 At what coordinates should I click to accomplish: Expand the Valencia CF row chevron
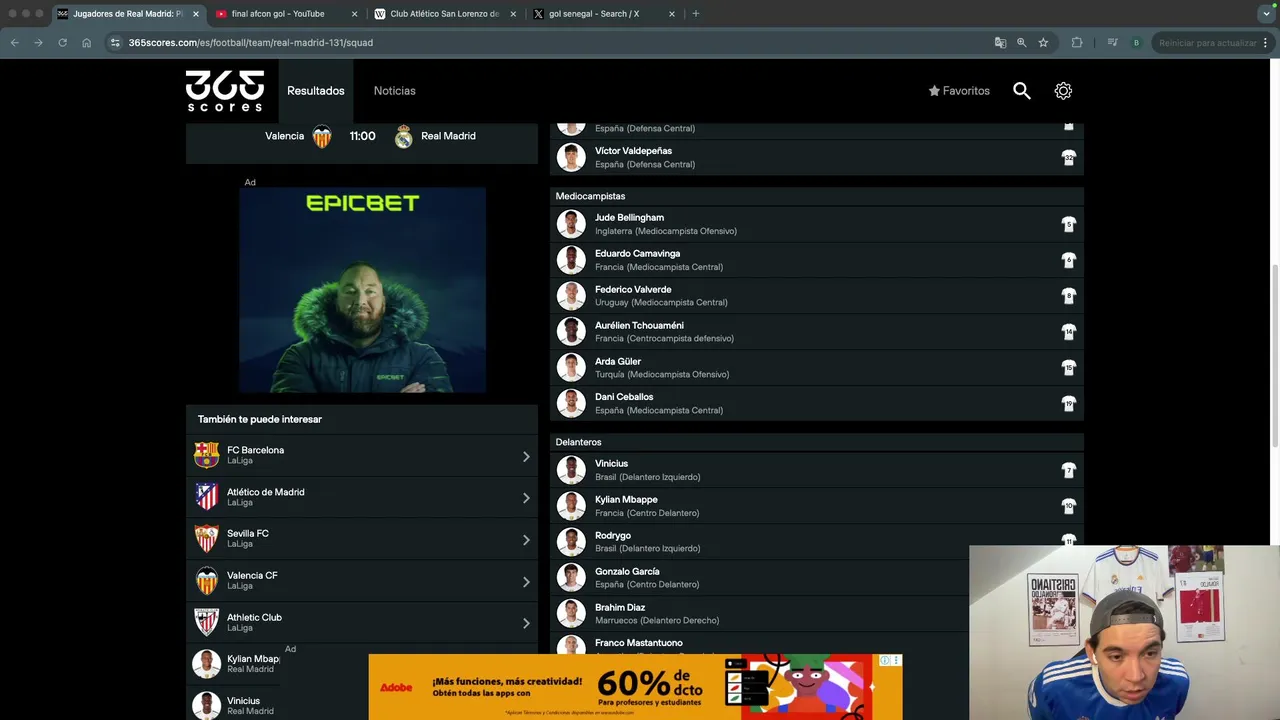point(526,582)
